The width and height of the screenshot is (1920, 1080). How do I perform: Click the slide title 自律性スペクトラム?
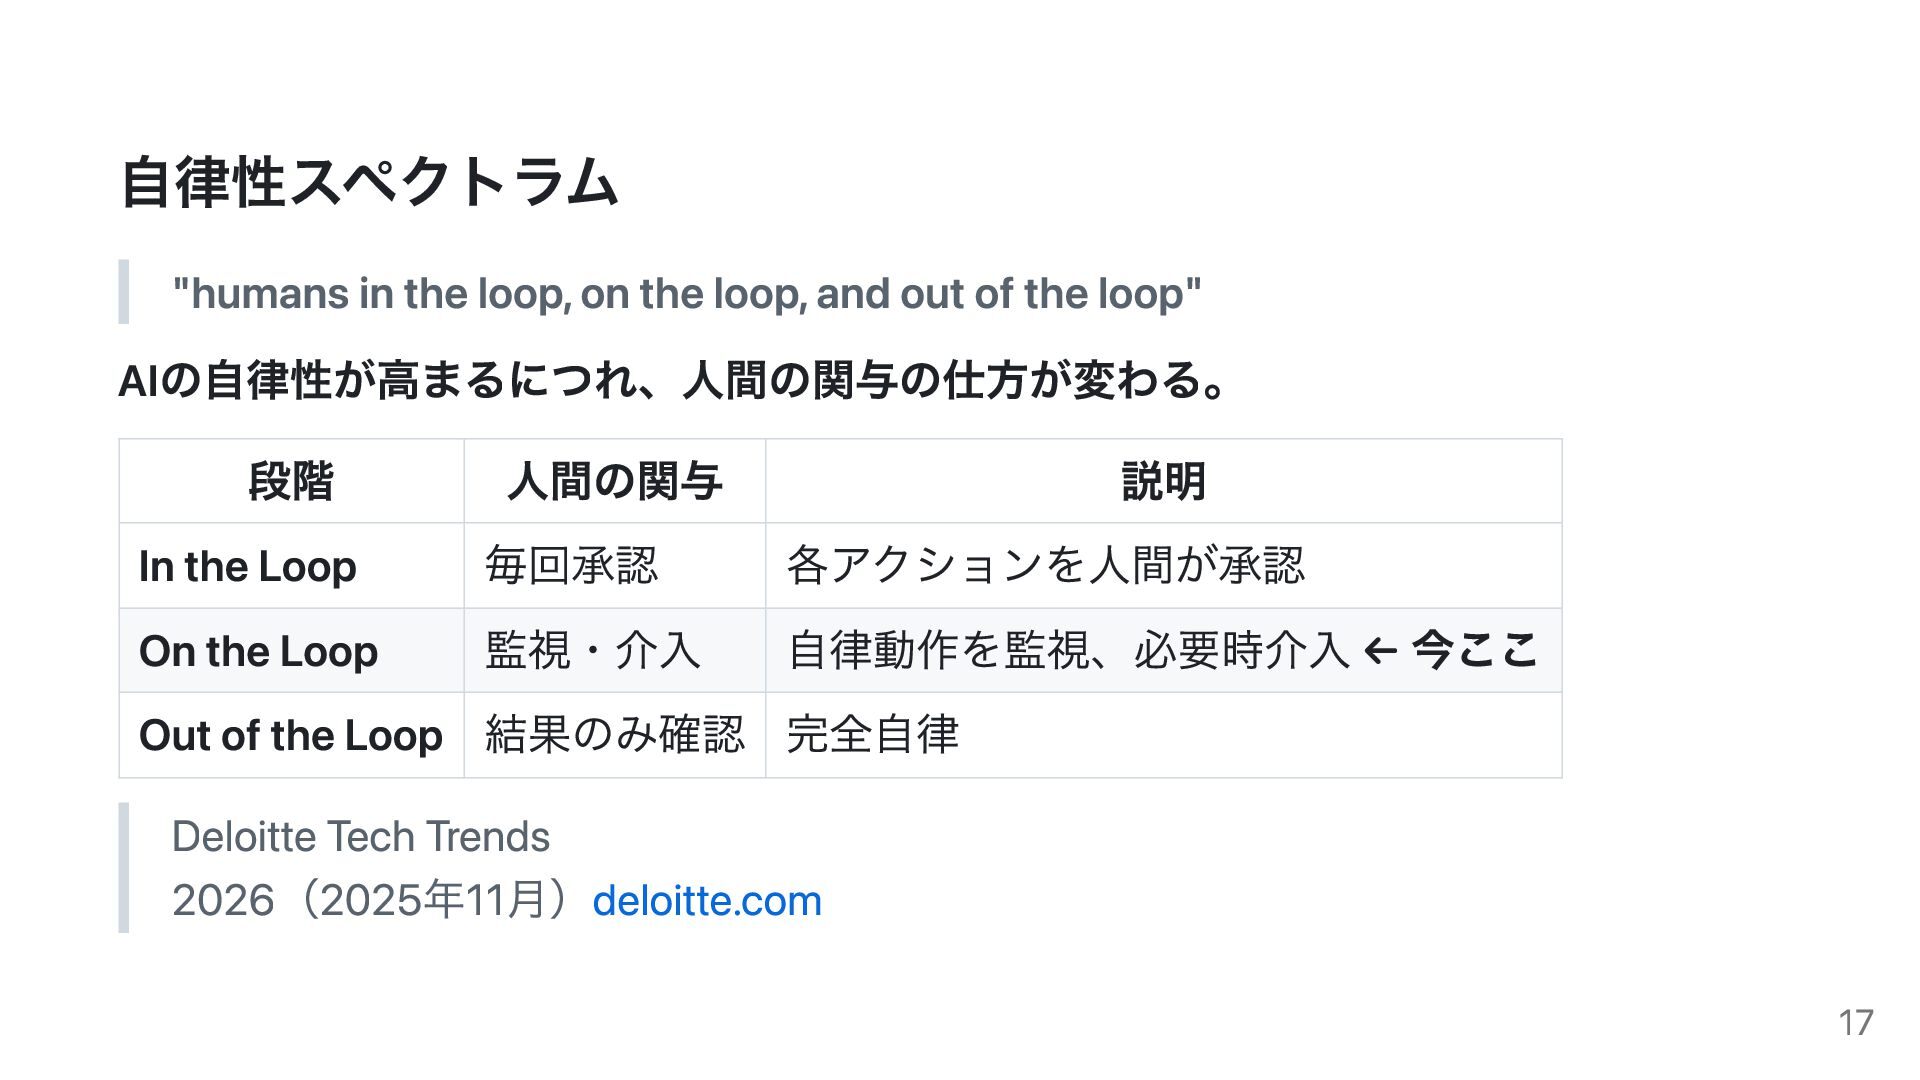click(369, 183)
